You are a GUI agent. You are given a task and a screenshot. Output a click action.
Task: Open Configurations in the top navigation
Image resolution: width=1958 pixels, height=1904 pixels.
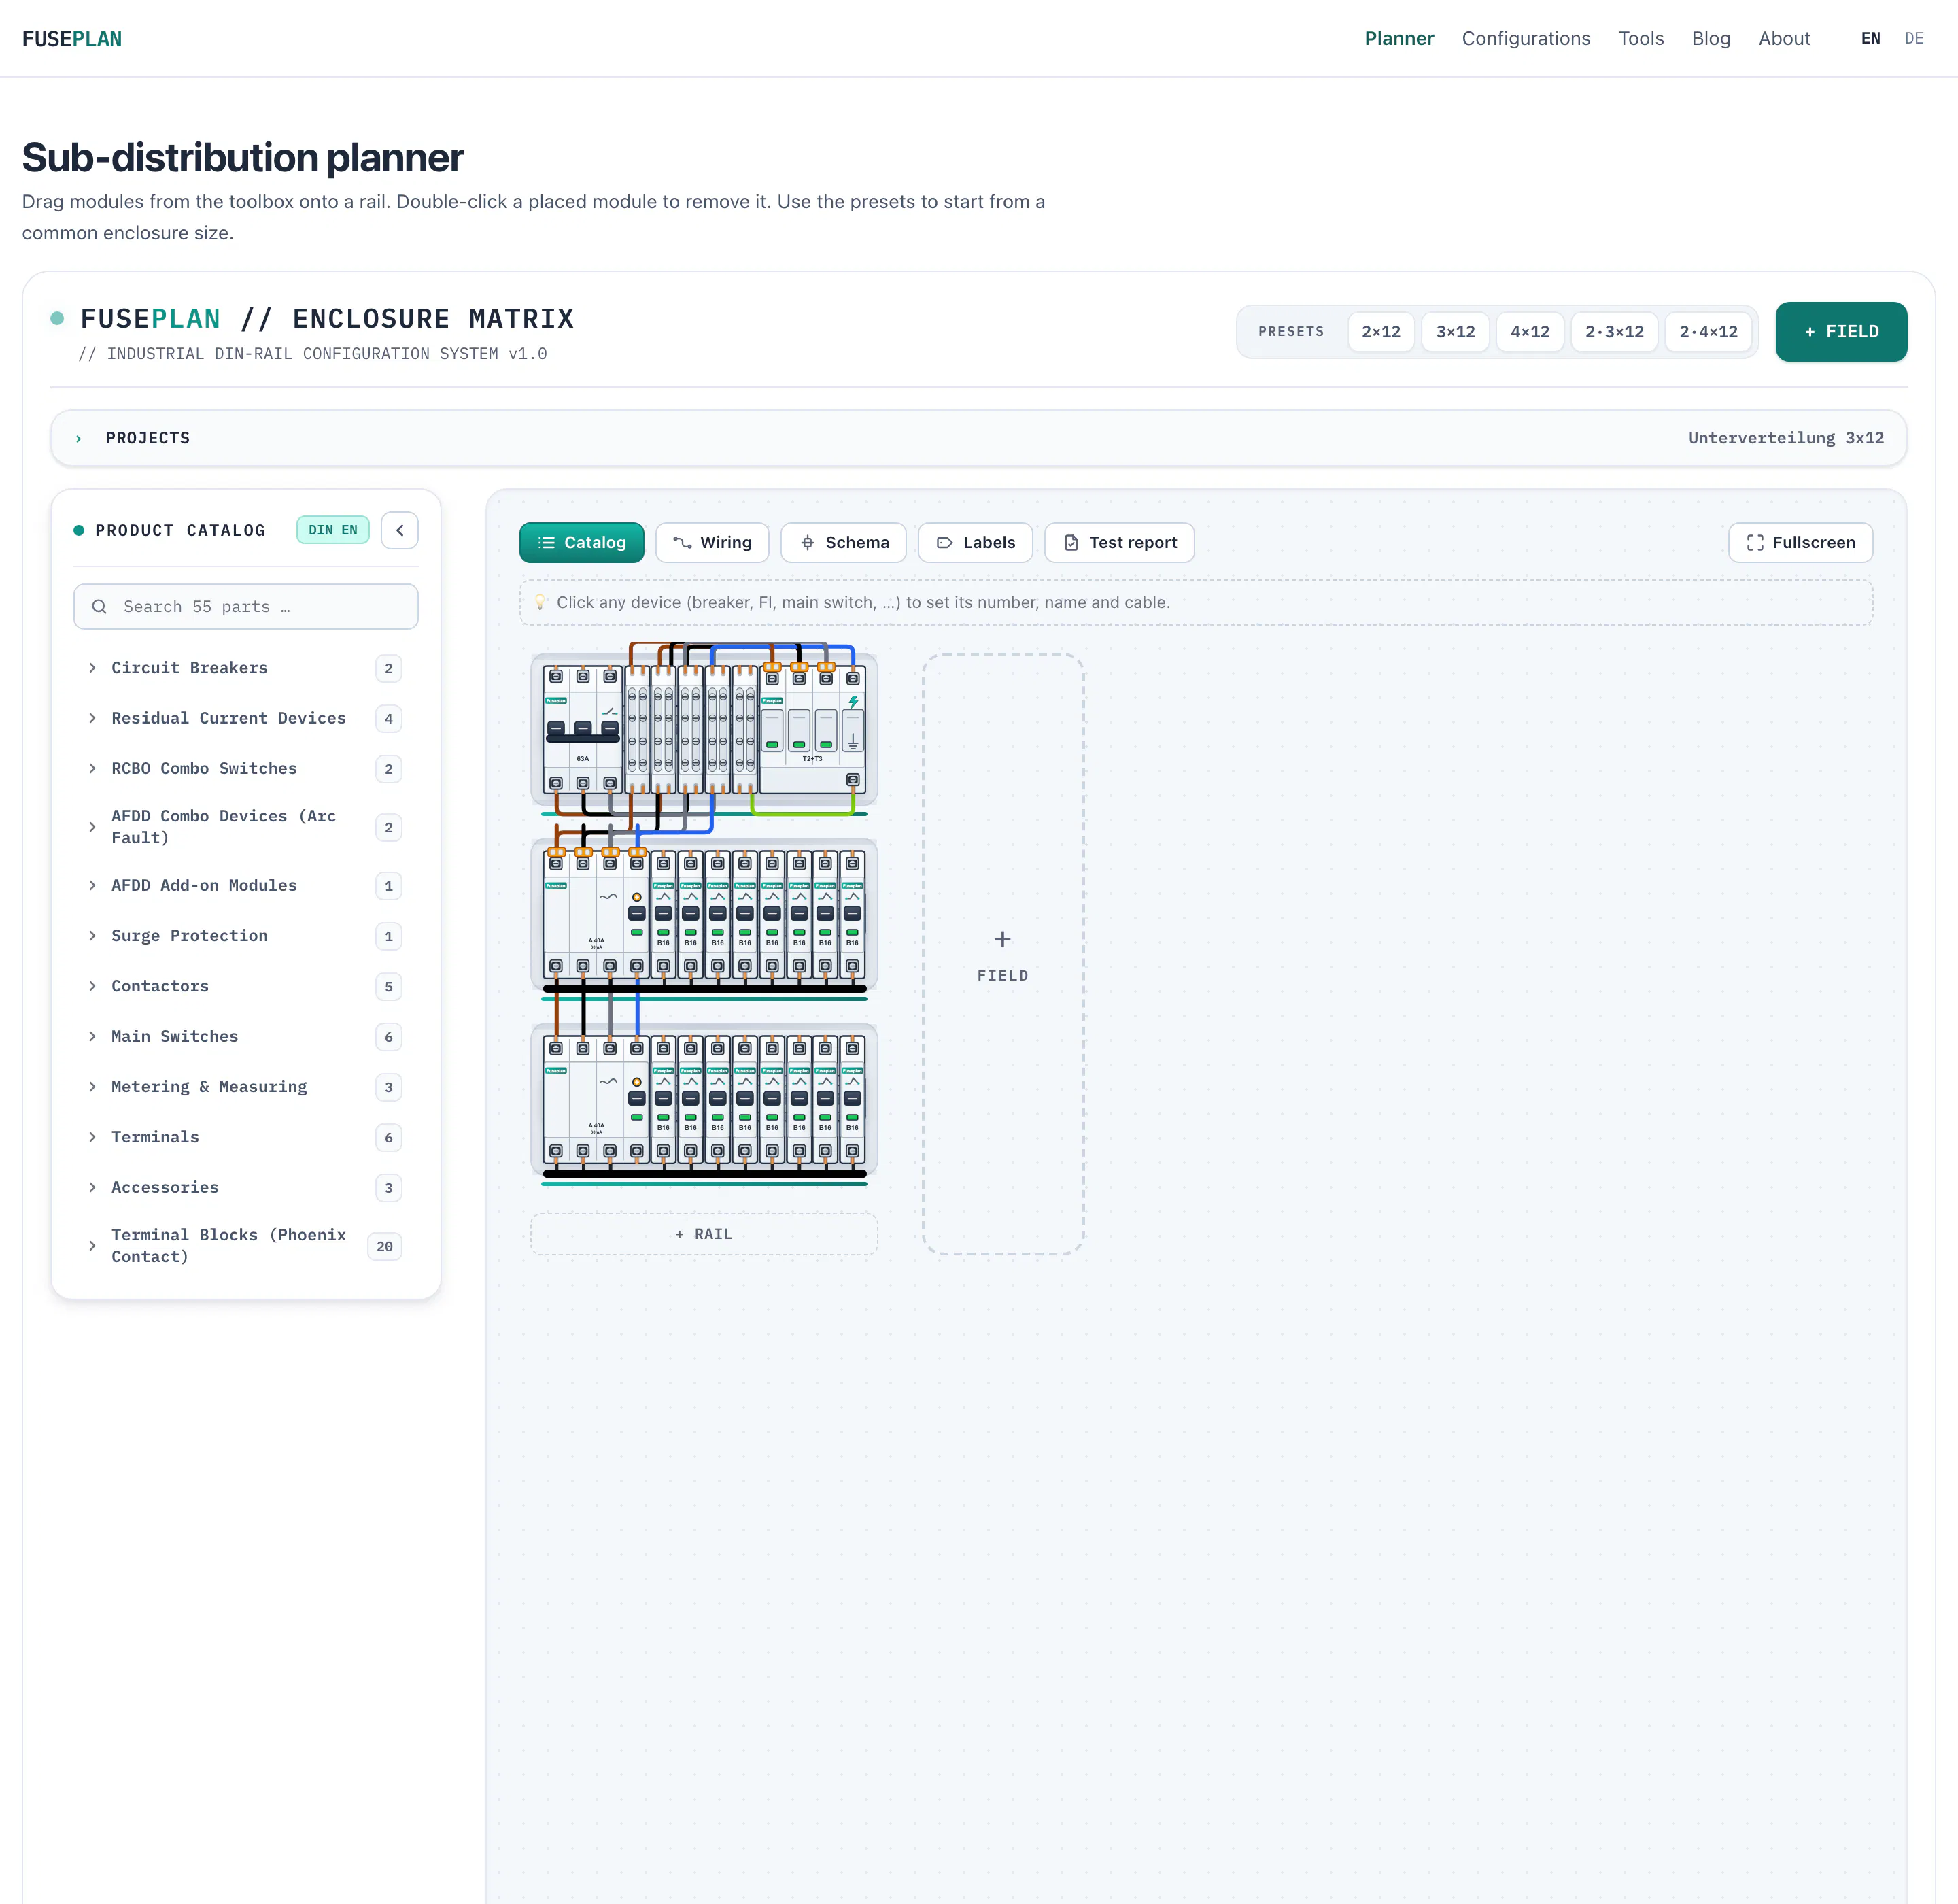pyautogui.click(x=1526, y=38)
